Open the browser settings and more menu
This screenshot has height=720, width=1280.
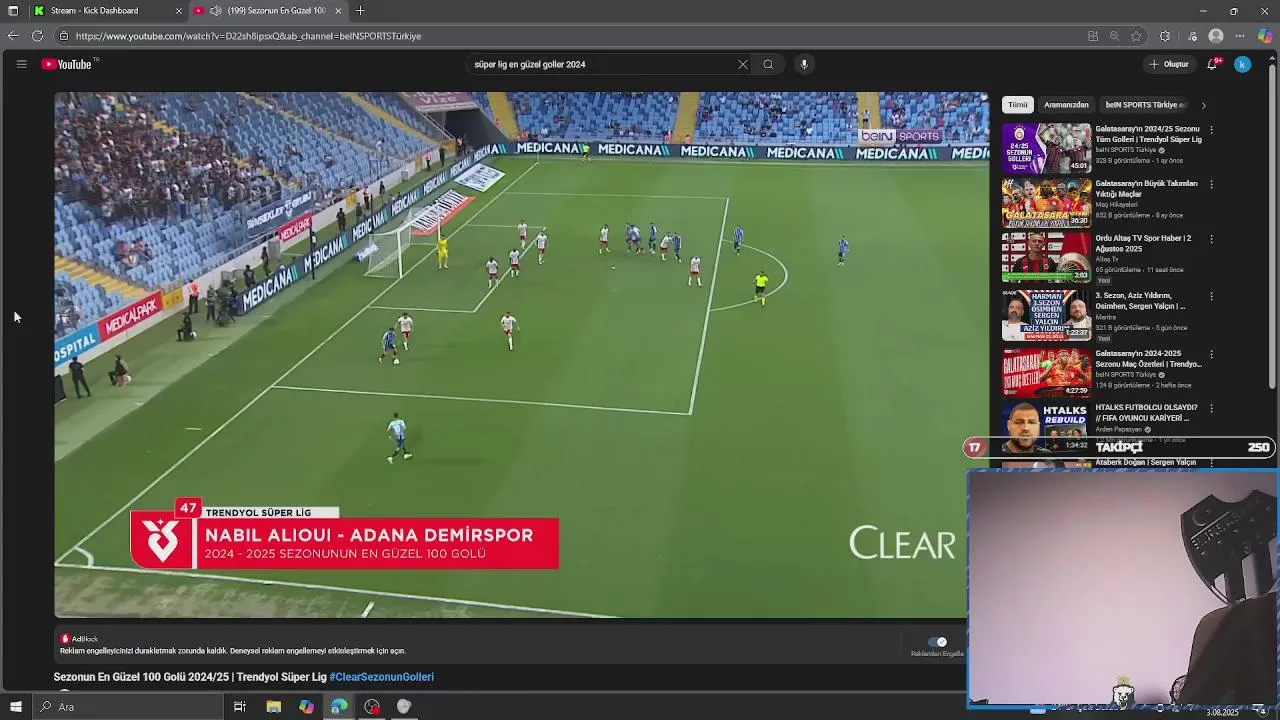[x=1240, y=36]
